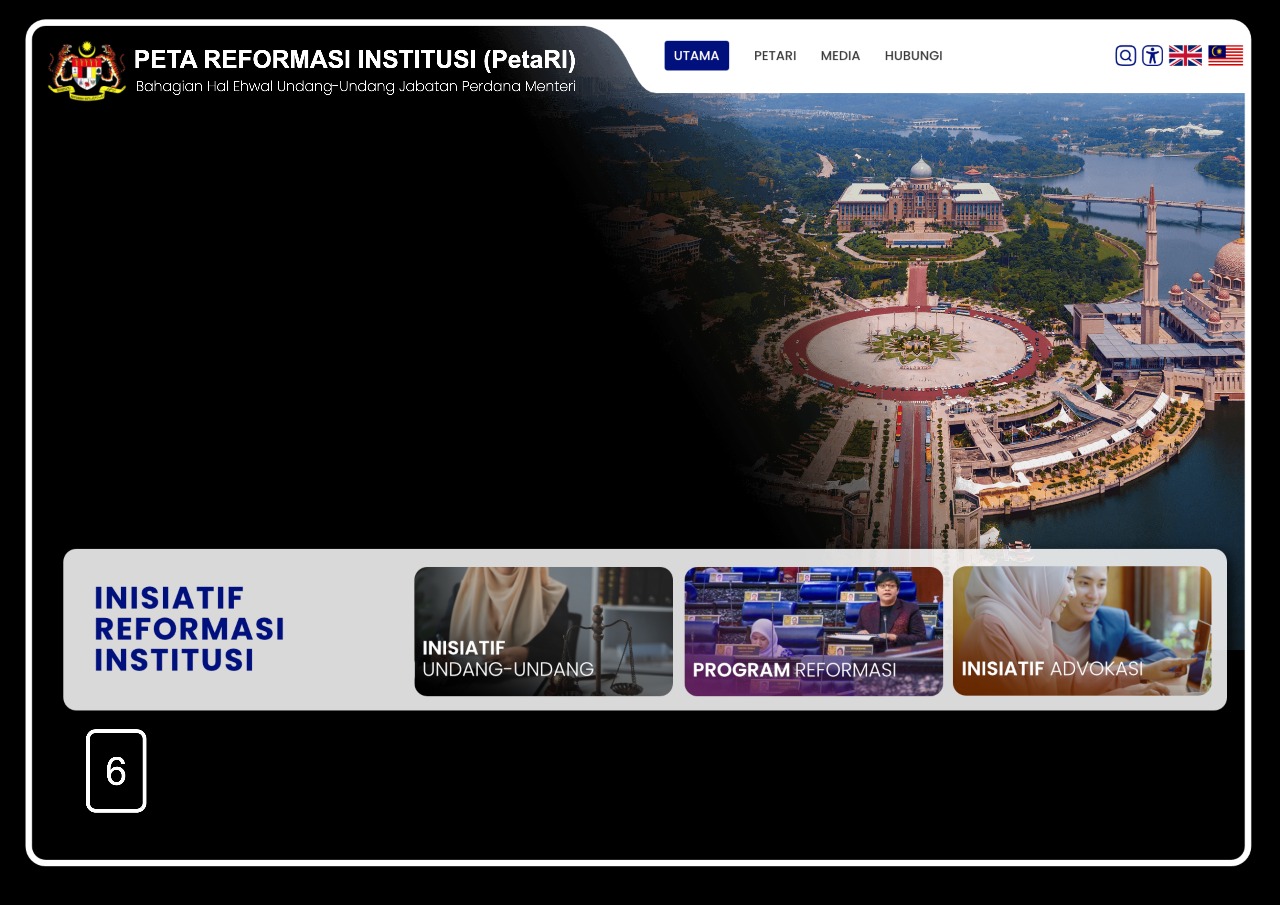This screenshot has height=905, width=1280.
Task: Open the MEDIA menu
Action: pyautogui.click(x=840, y=56)
